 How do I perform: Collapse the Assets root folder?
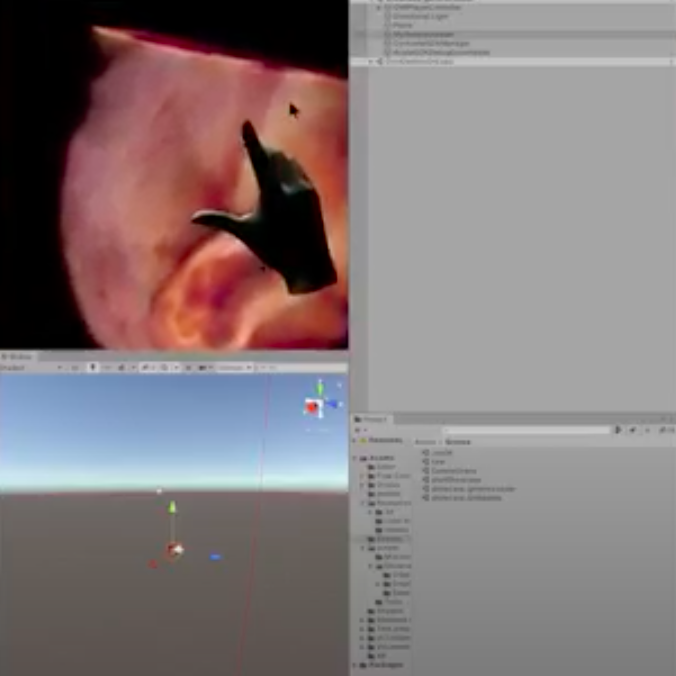(356, 458)
